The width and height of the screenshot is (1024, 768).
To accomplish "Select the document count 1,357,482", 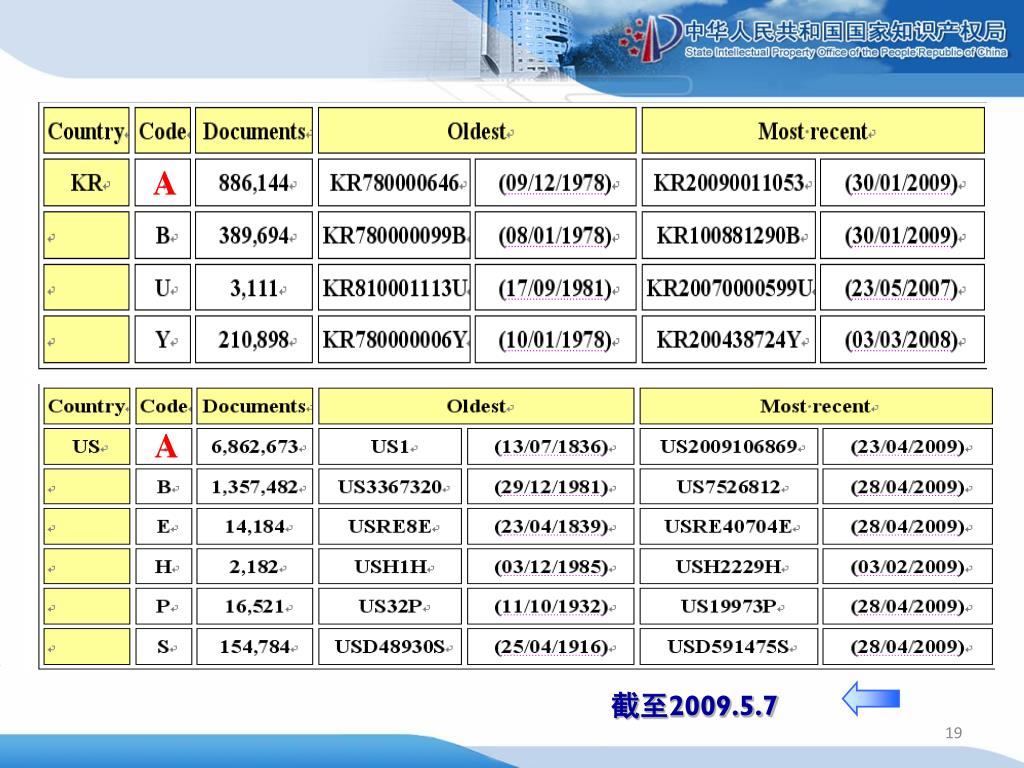I will coord(255,487).
